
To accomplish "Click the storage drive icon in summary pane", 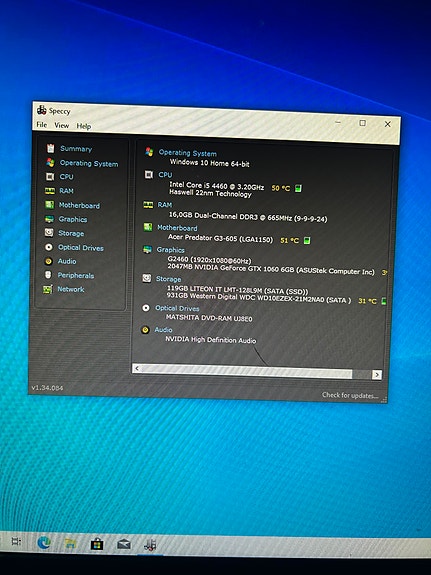I will coord(147,278).
